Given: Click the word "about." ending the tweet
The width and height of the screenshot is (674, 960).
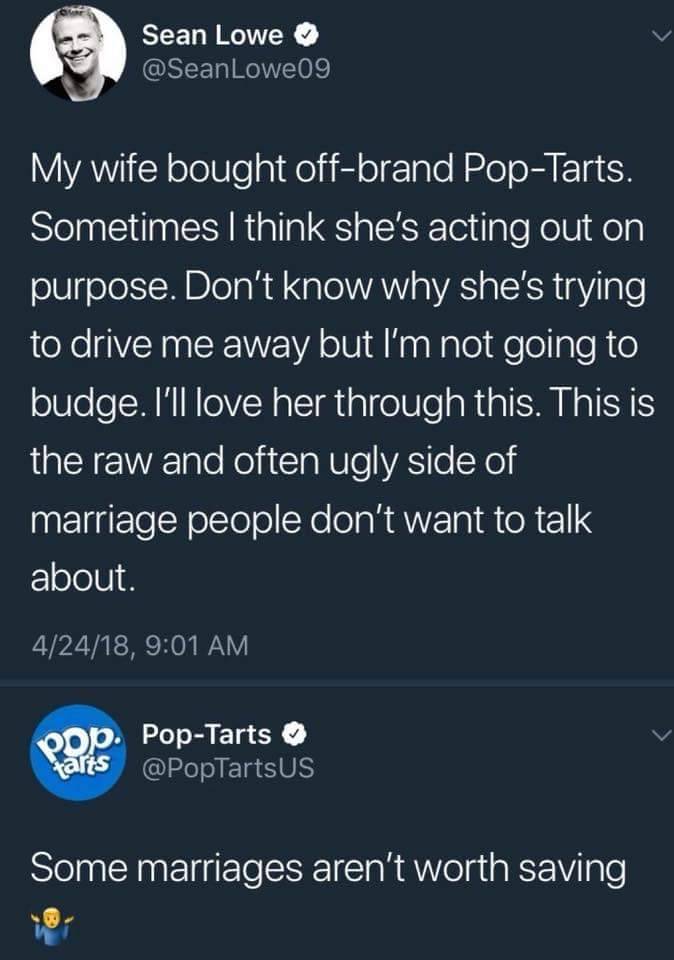Looking at the screenshot, I should (x=80, y=580).
